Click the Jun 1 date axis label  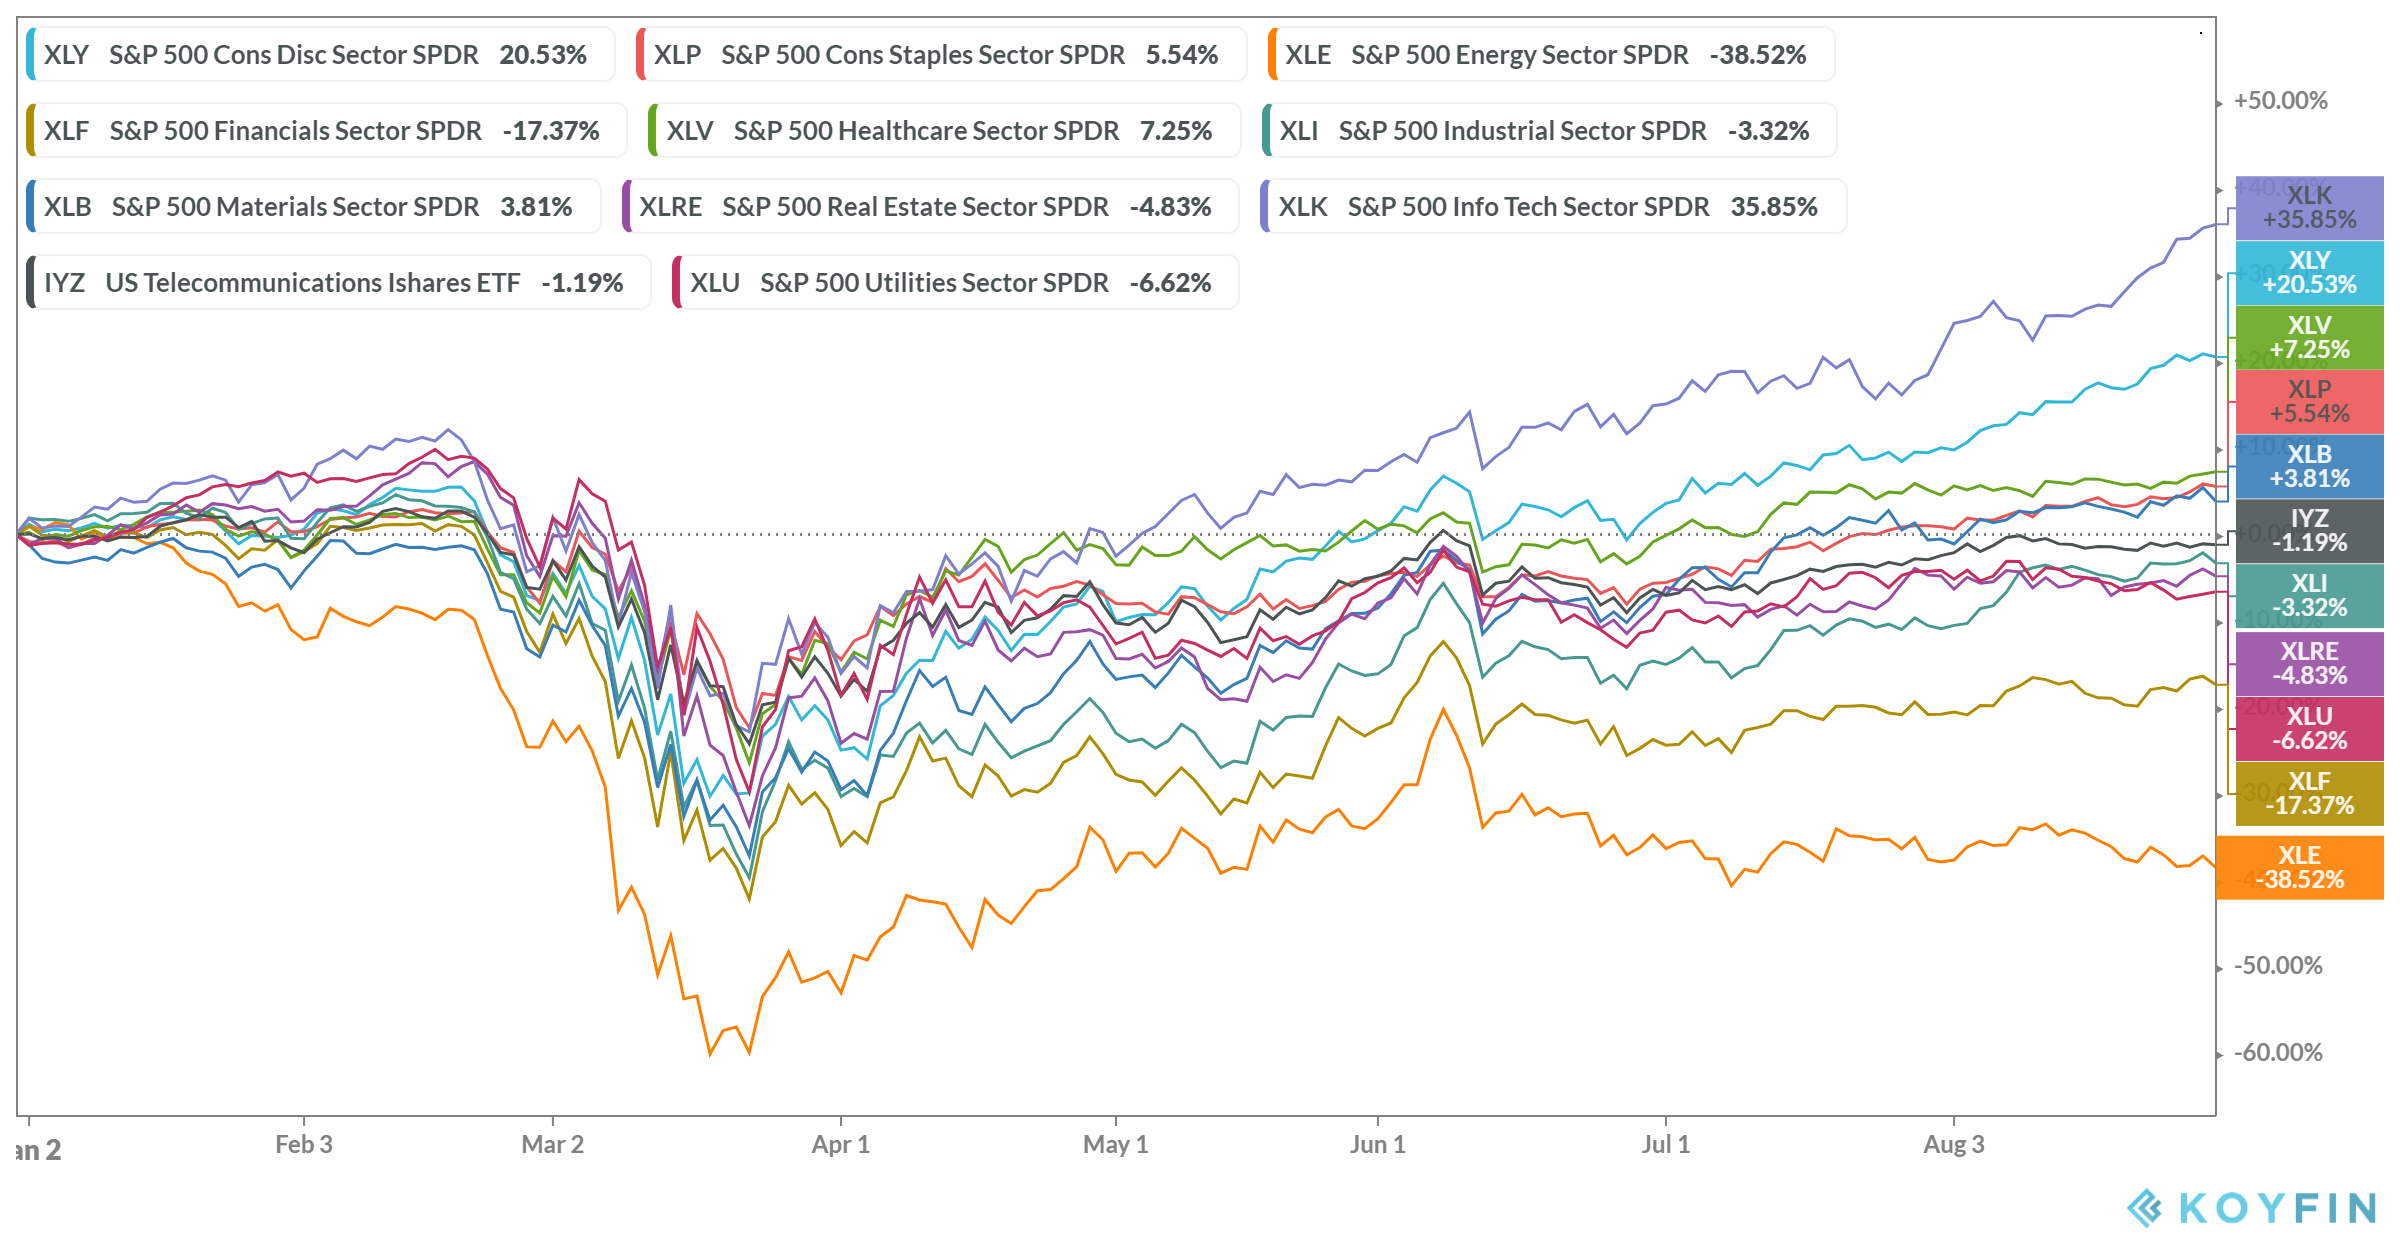coord(1378,1145)
